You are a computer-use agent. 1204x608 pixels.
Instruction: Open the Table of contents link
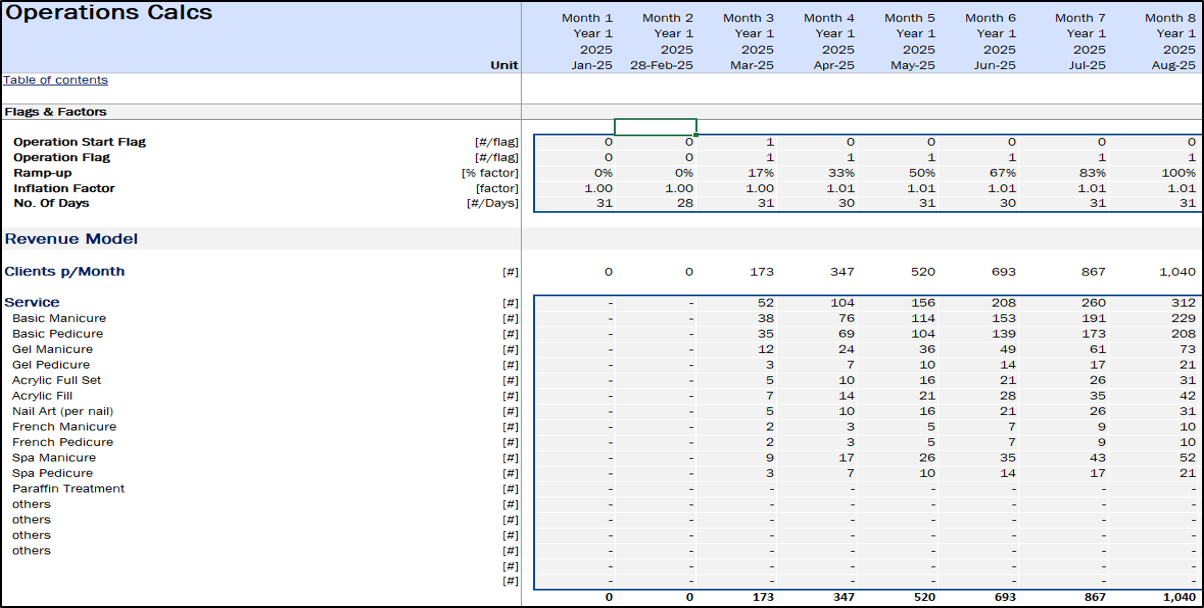[55, 80]
